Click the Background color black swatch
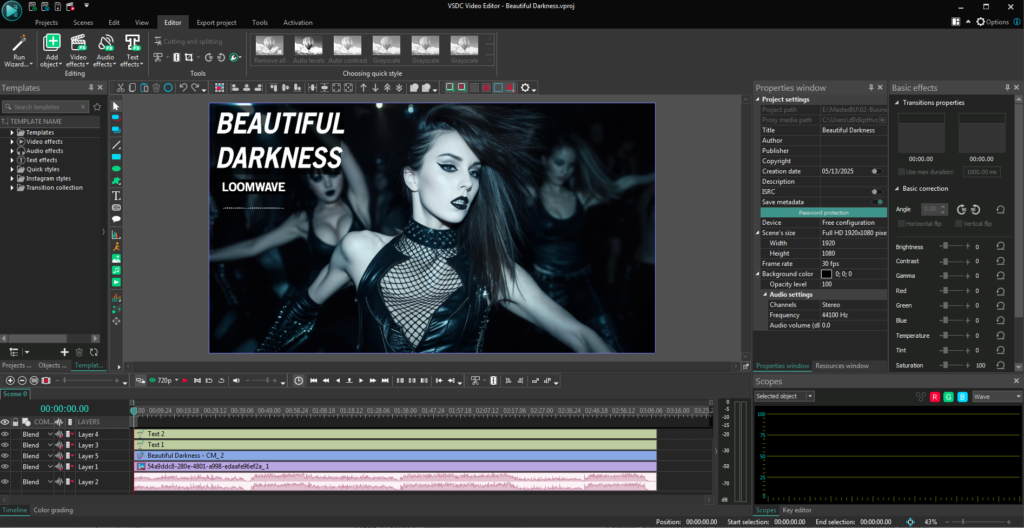 click(x=826, y=274)
